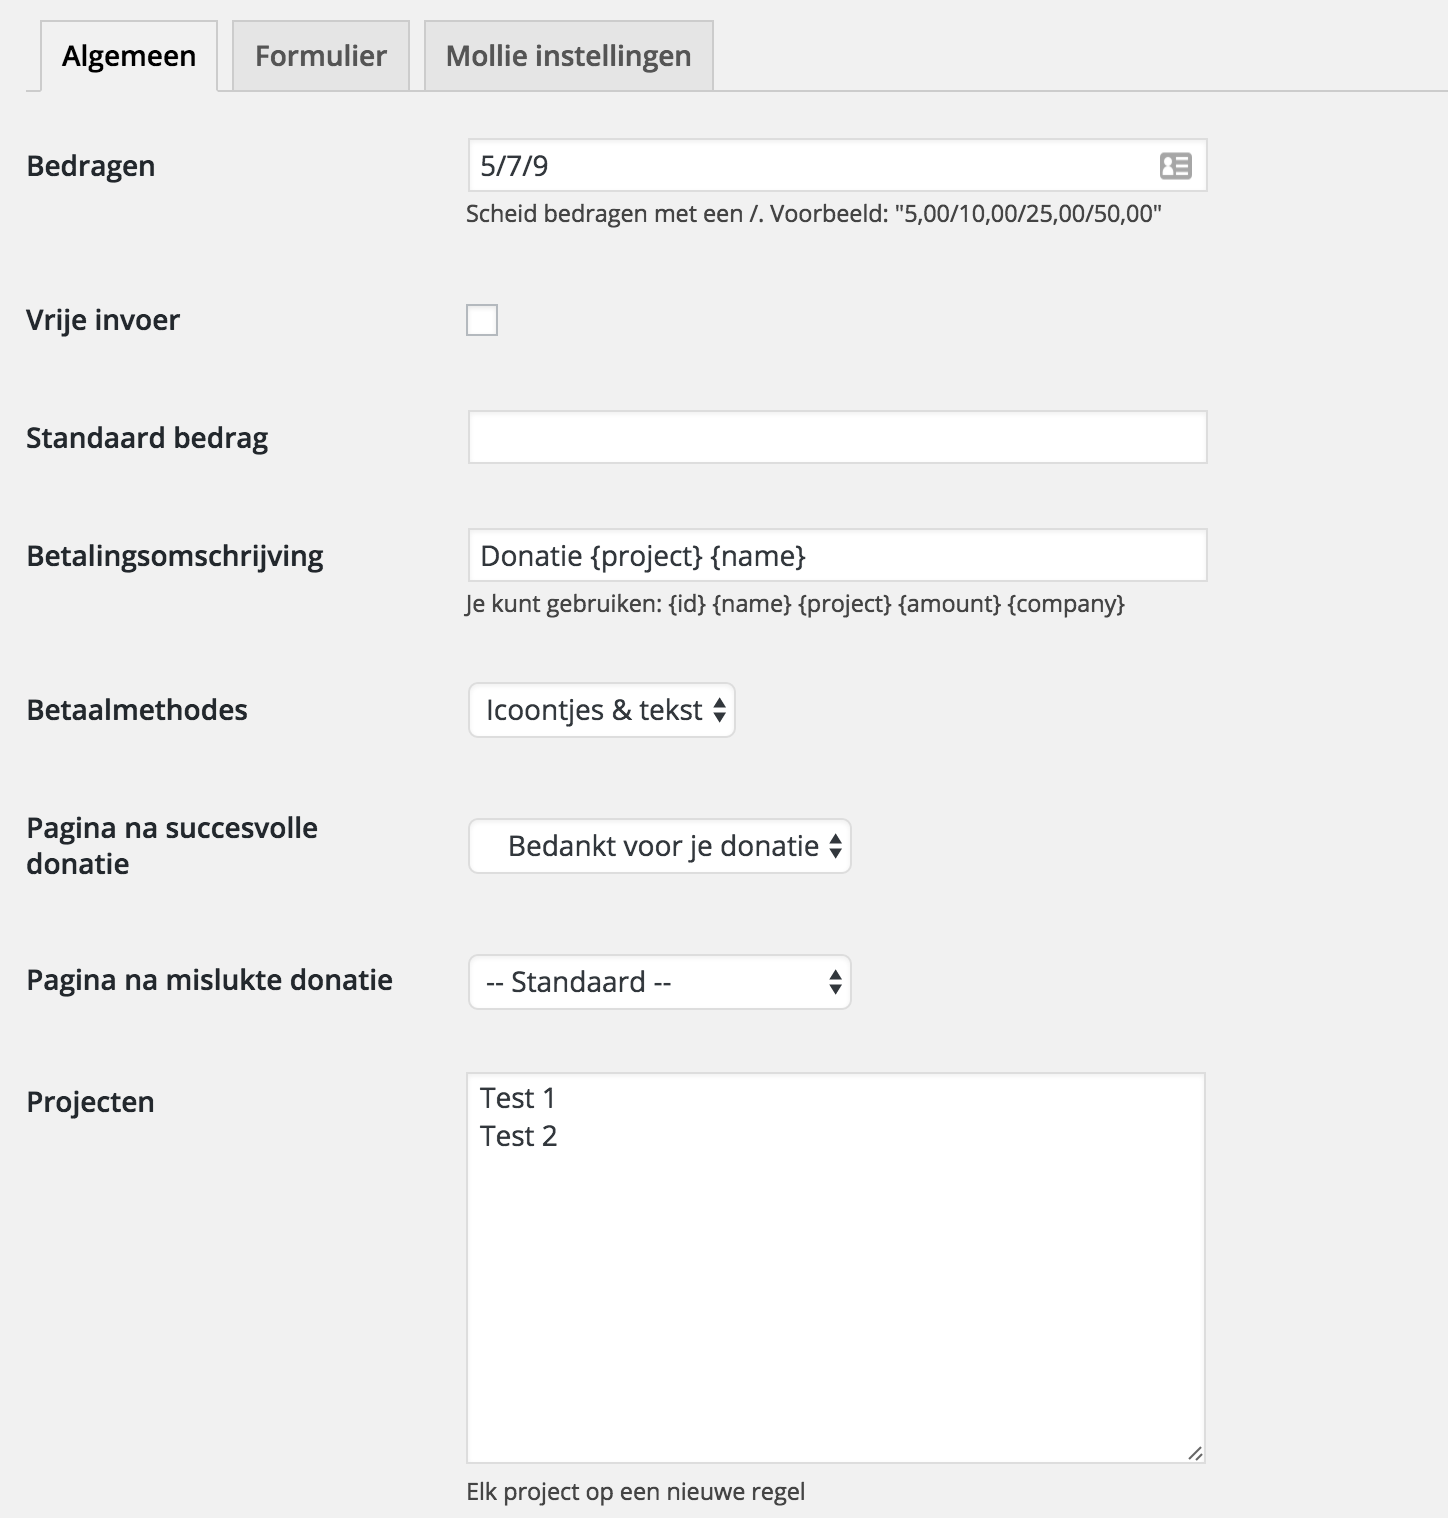Click the 'Standaard bedrag' label
Screen dimensions: 1448x1518
[147, 438]
